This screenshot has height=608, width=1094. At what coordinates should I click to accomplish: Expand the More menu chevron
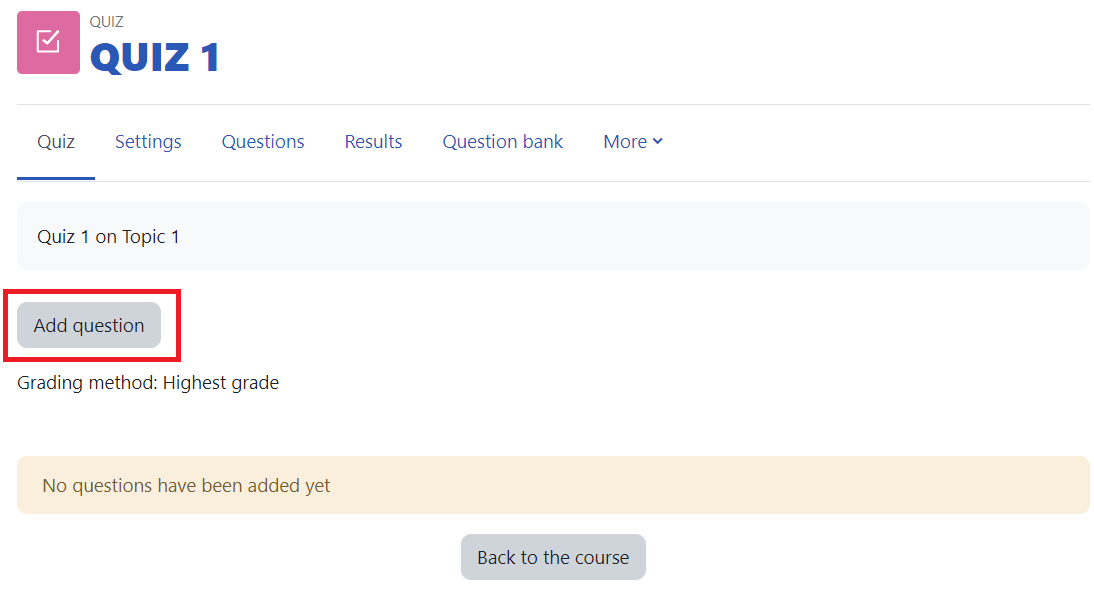[x=658, y=142]
